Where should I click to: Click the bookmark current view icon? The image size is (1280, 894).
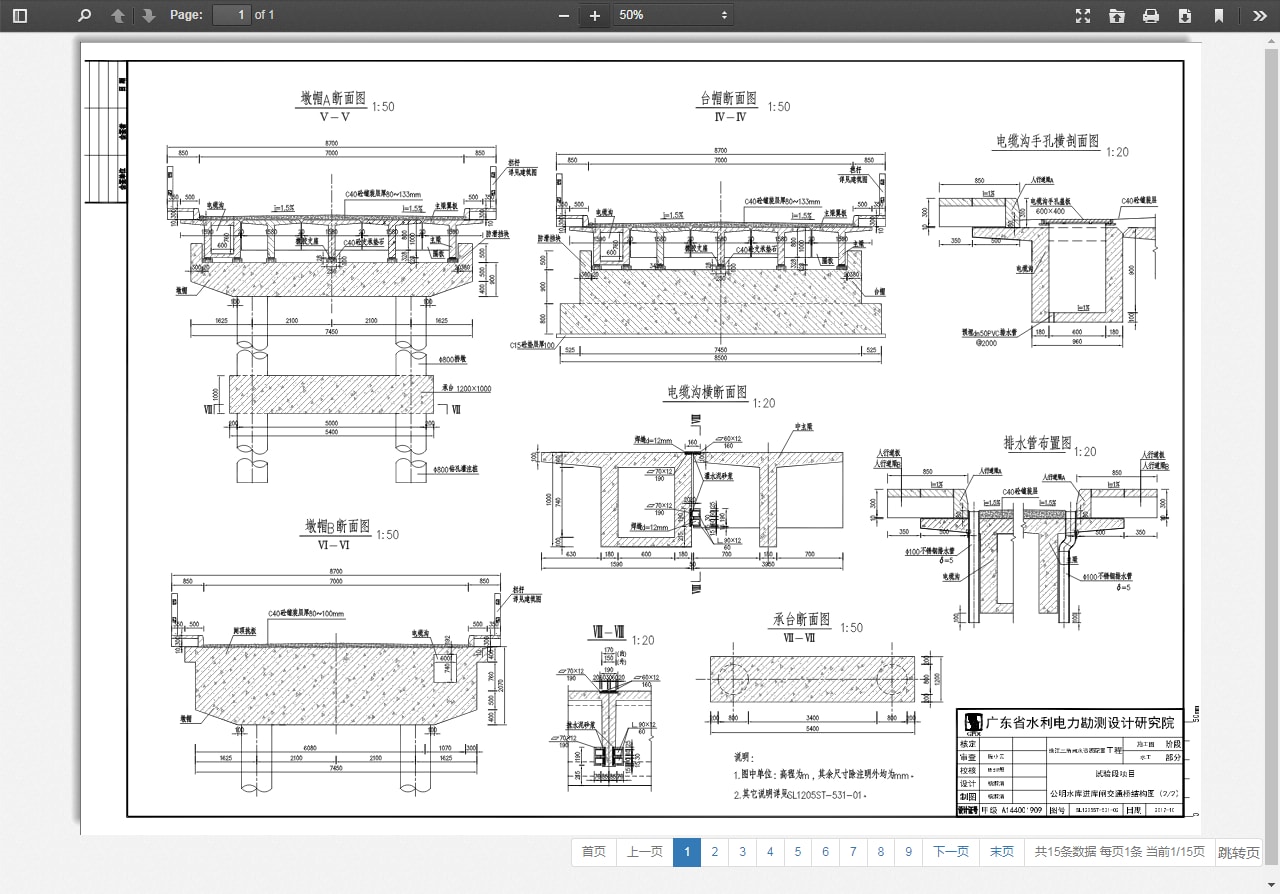(1219, 15)
